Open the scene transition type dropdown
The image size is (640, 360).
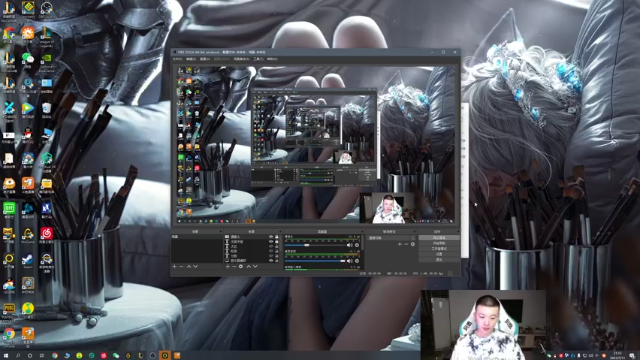pos(392,238)
